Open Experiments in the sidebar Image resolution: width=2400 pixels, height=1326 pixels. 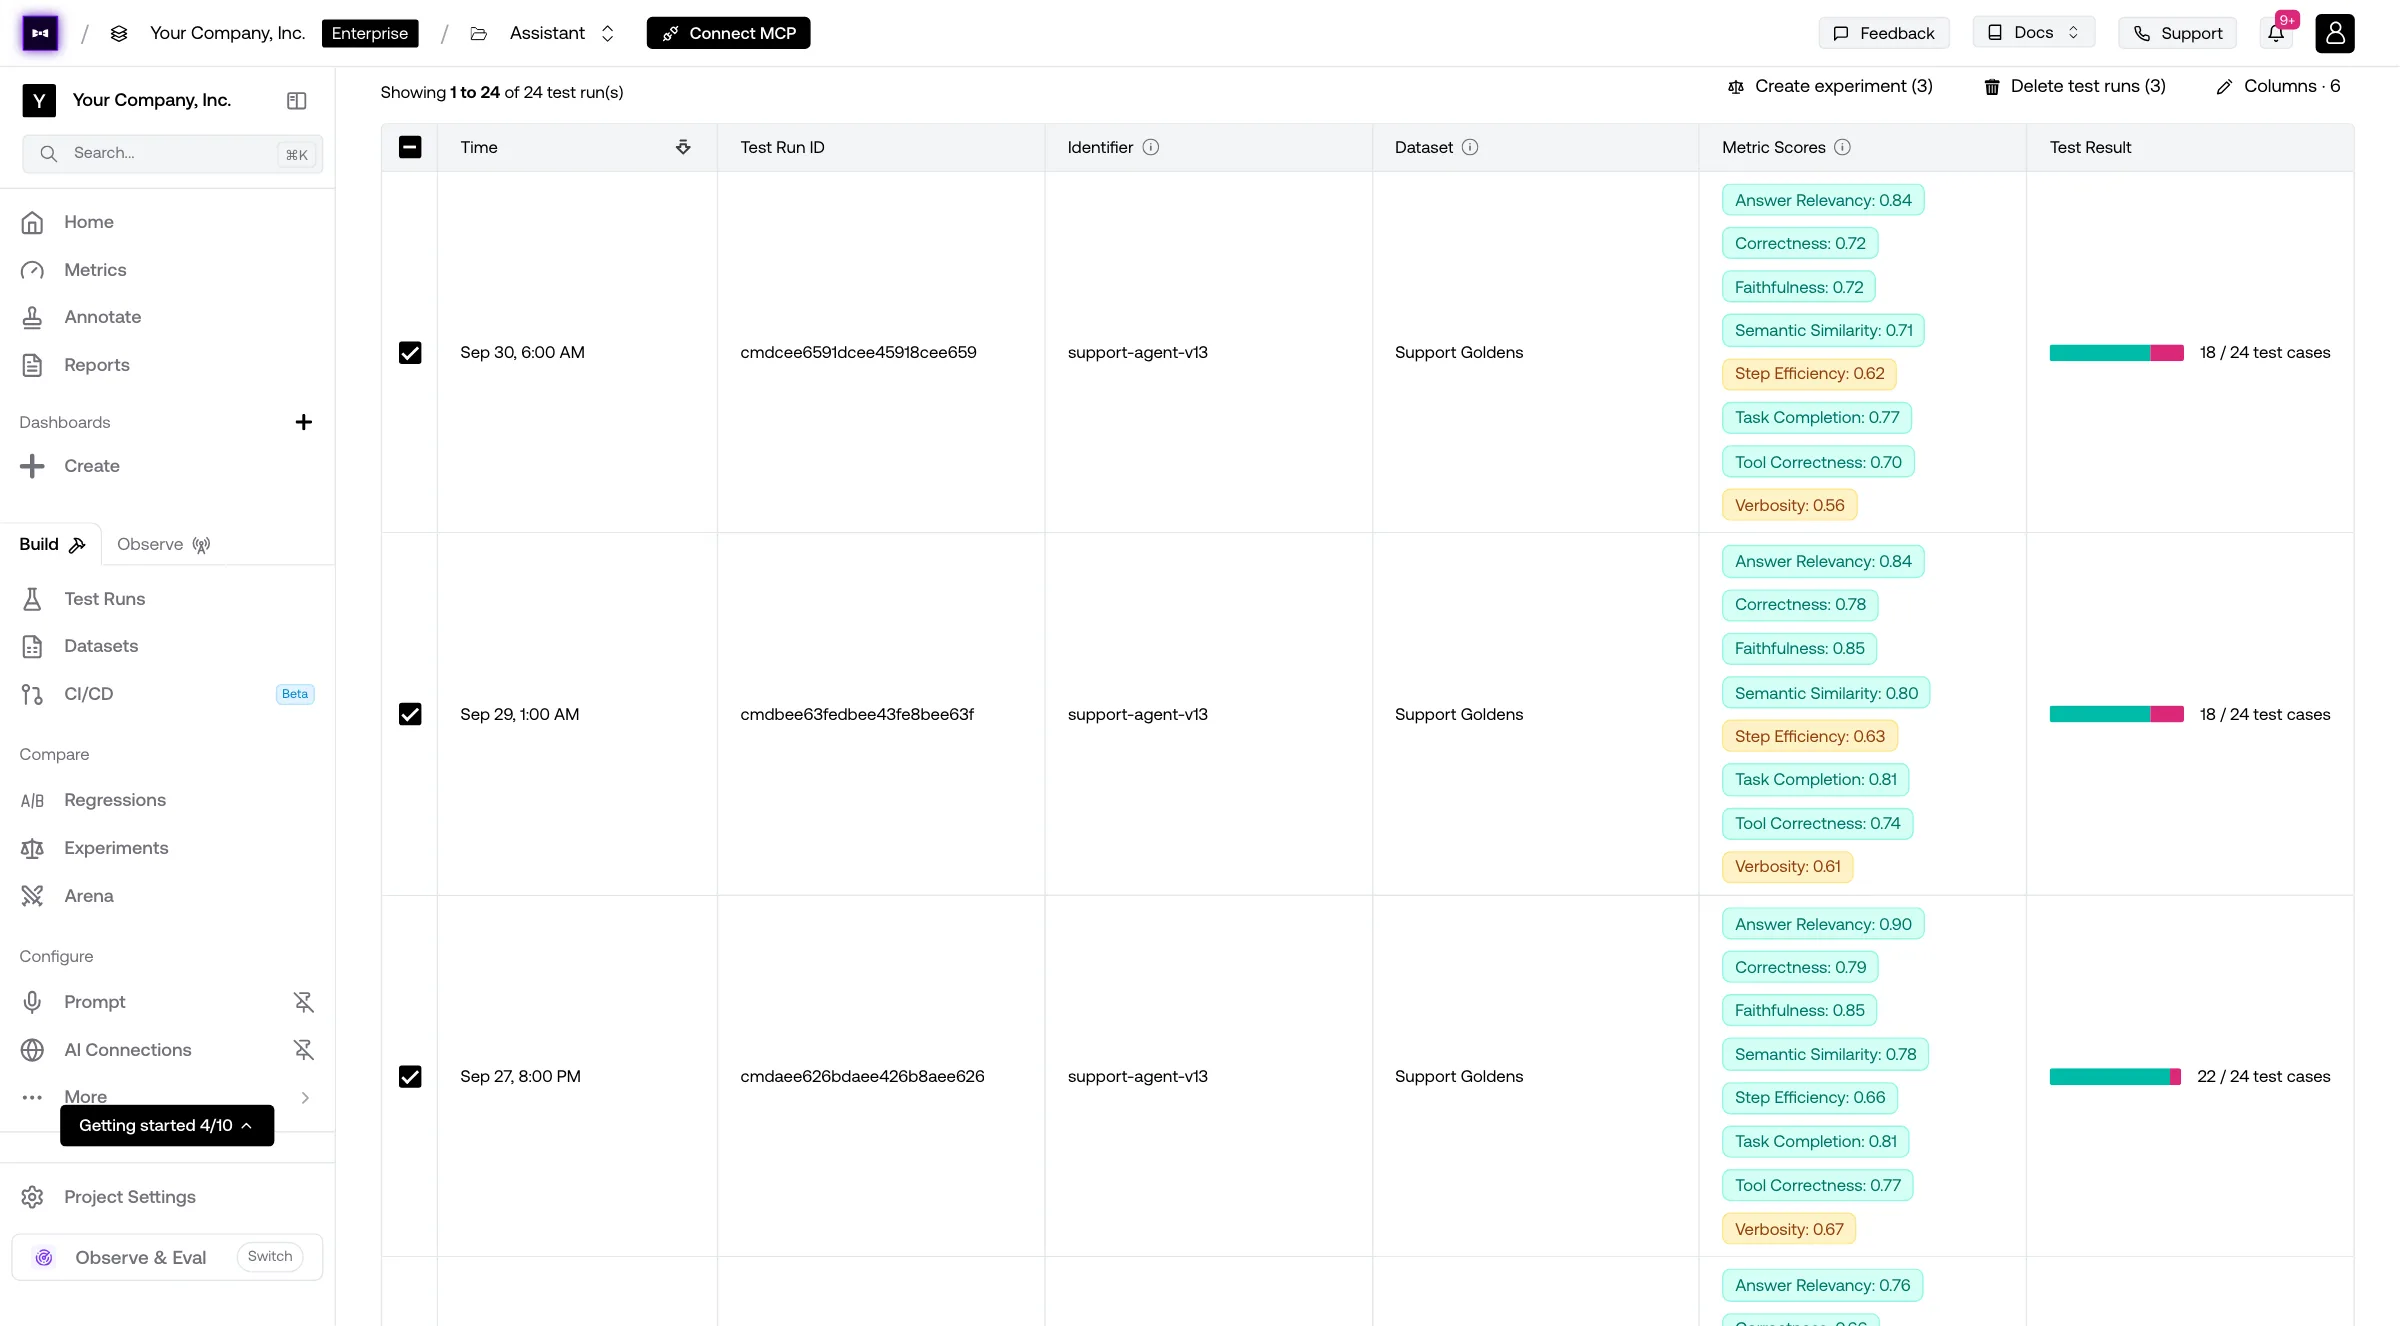click(x=116, y=848)
